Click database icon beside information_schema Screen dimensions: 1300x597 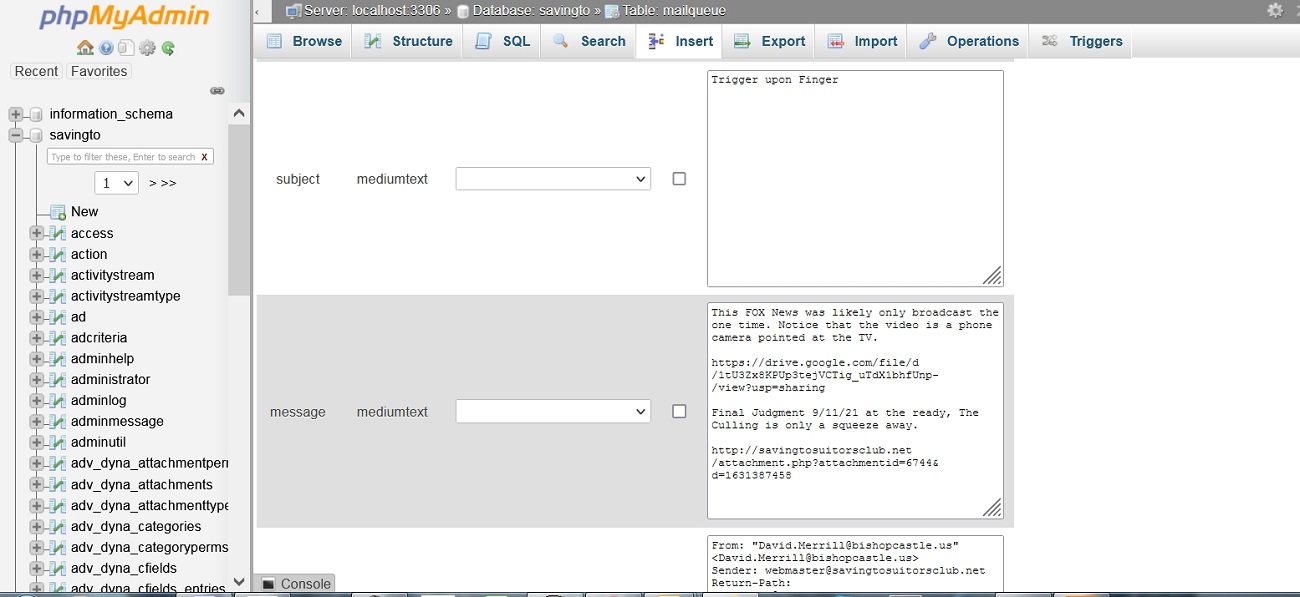tap(36, 114)
